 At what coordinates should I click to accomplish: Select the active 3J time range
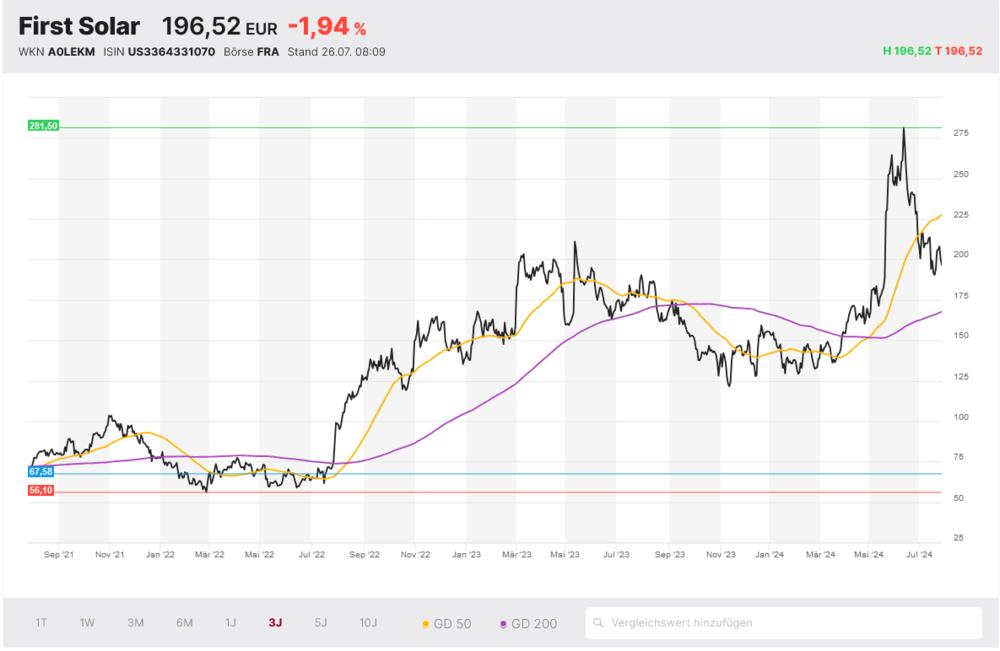click(276, 622)
